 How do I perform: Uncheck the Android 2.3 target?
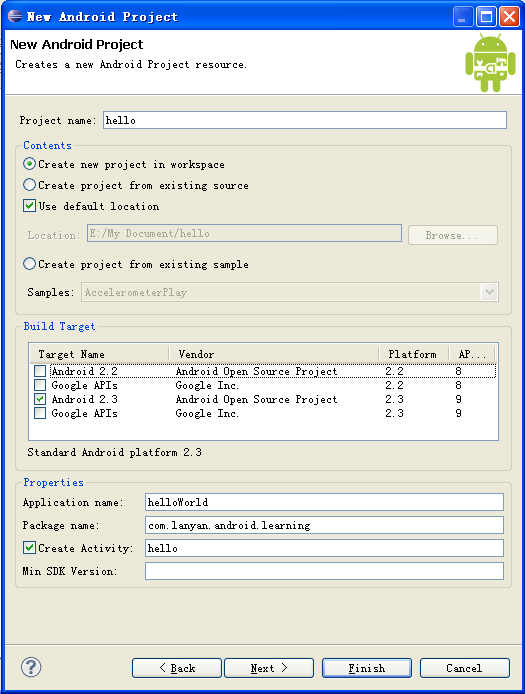tap(40, 399)
